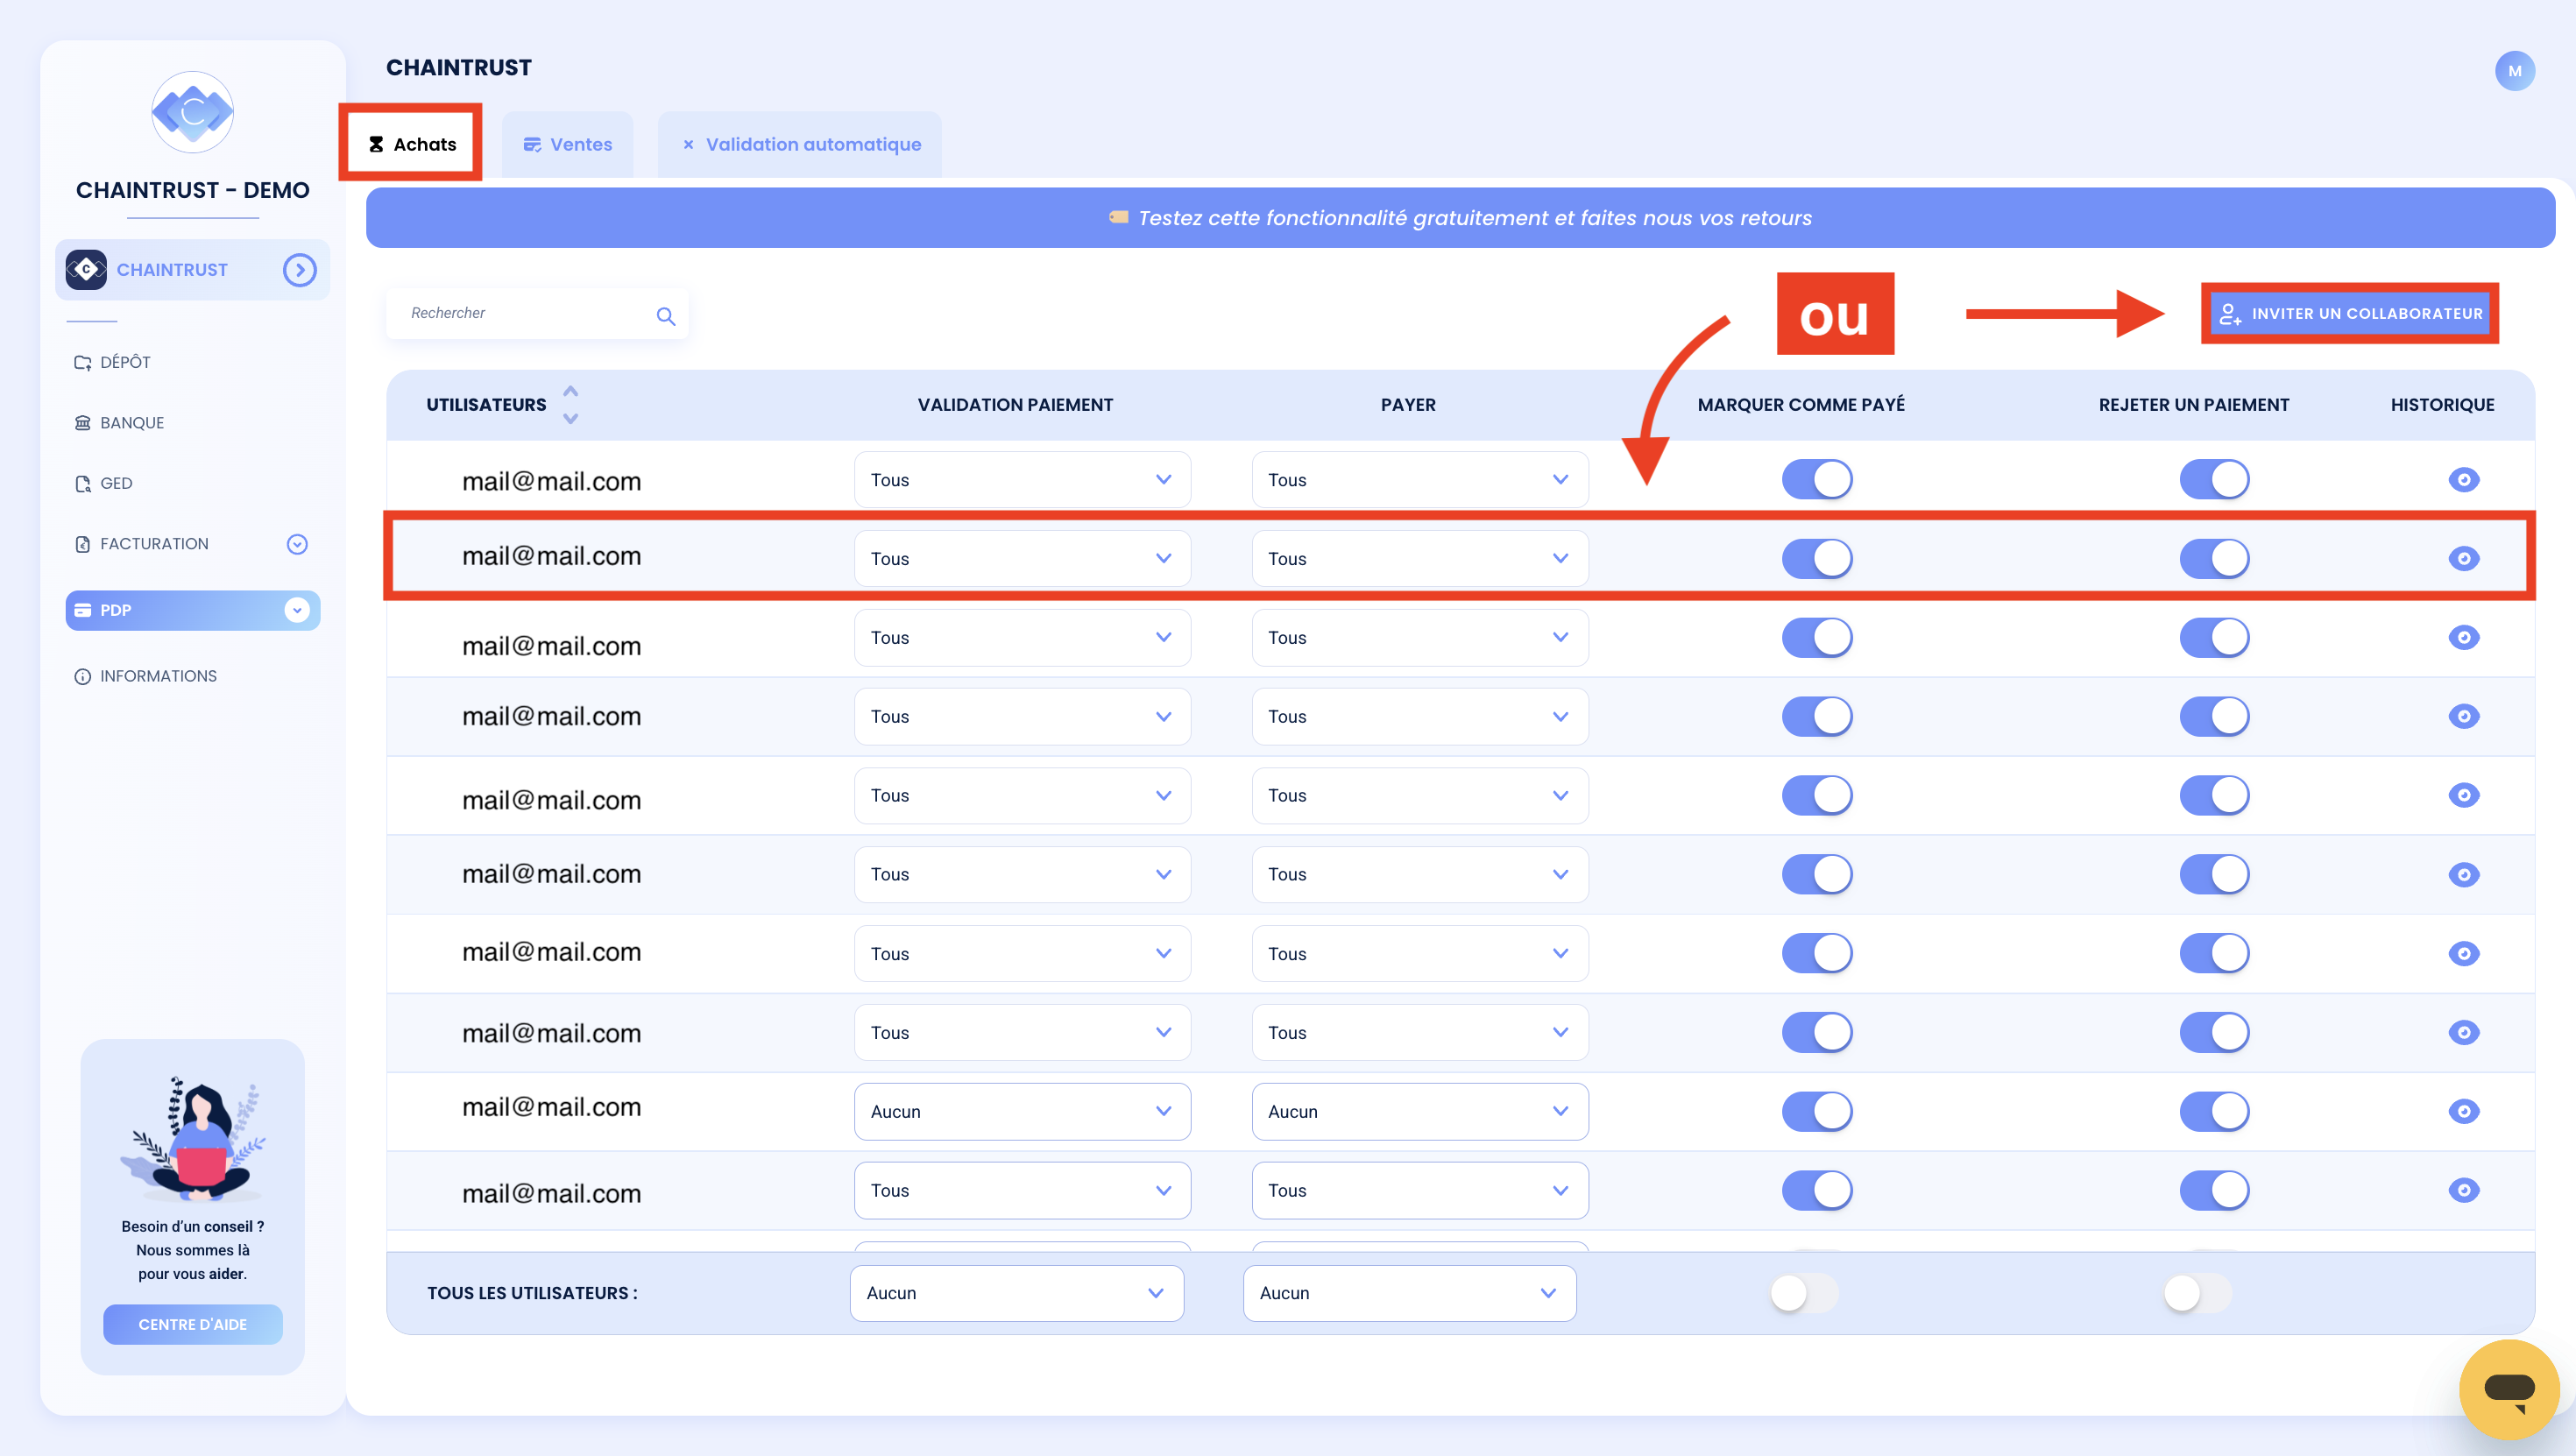Expand the FACTURATION submenu chevron
2576x1456 pixels.
pos(297,544)
